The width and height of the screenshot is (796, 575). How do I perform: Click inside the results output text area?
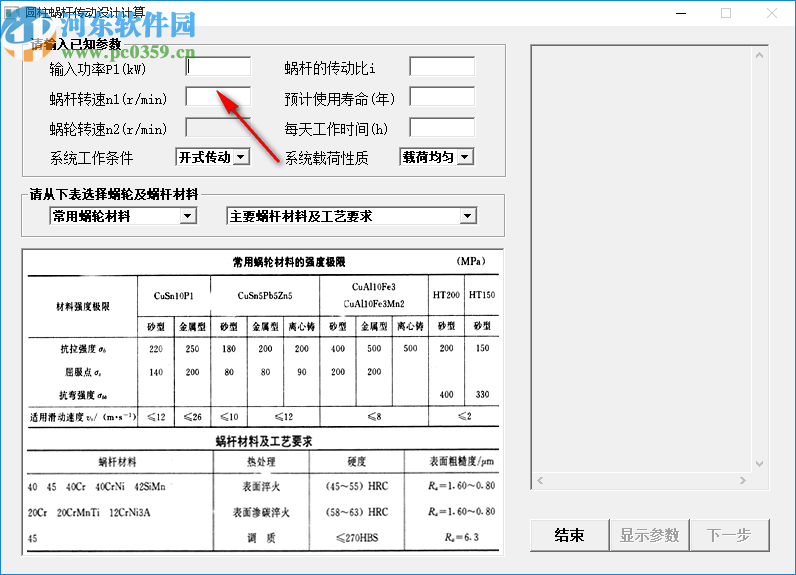(643, 259)
